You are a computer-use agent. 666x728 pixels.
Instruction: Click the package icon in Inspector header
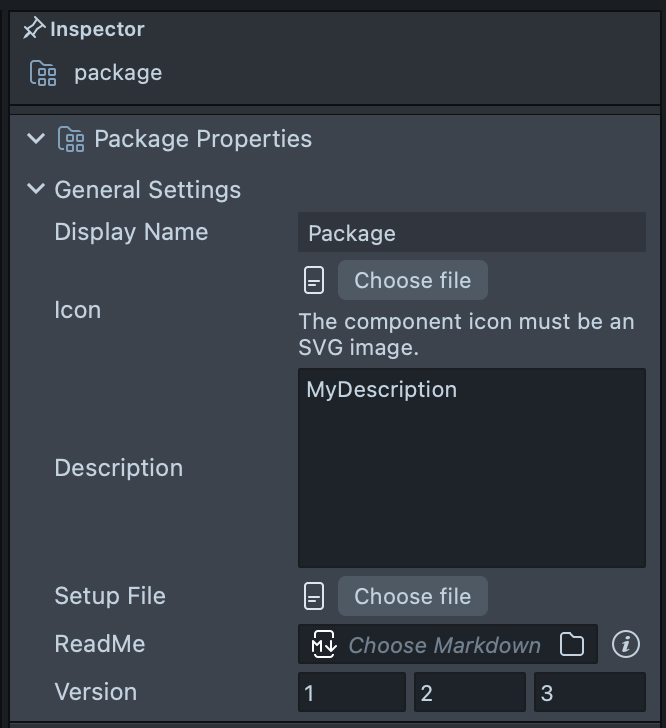(x=43, y=73)
